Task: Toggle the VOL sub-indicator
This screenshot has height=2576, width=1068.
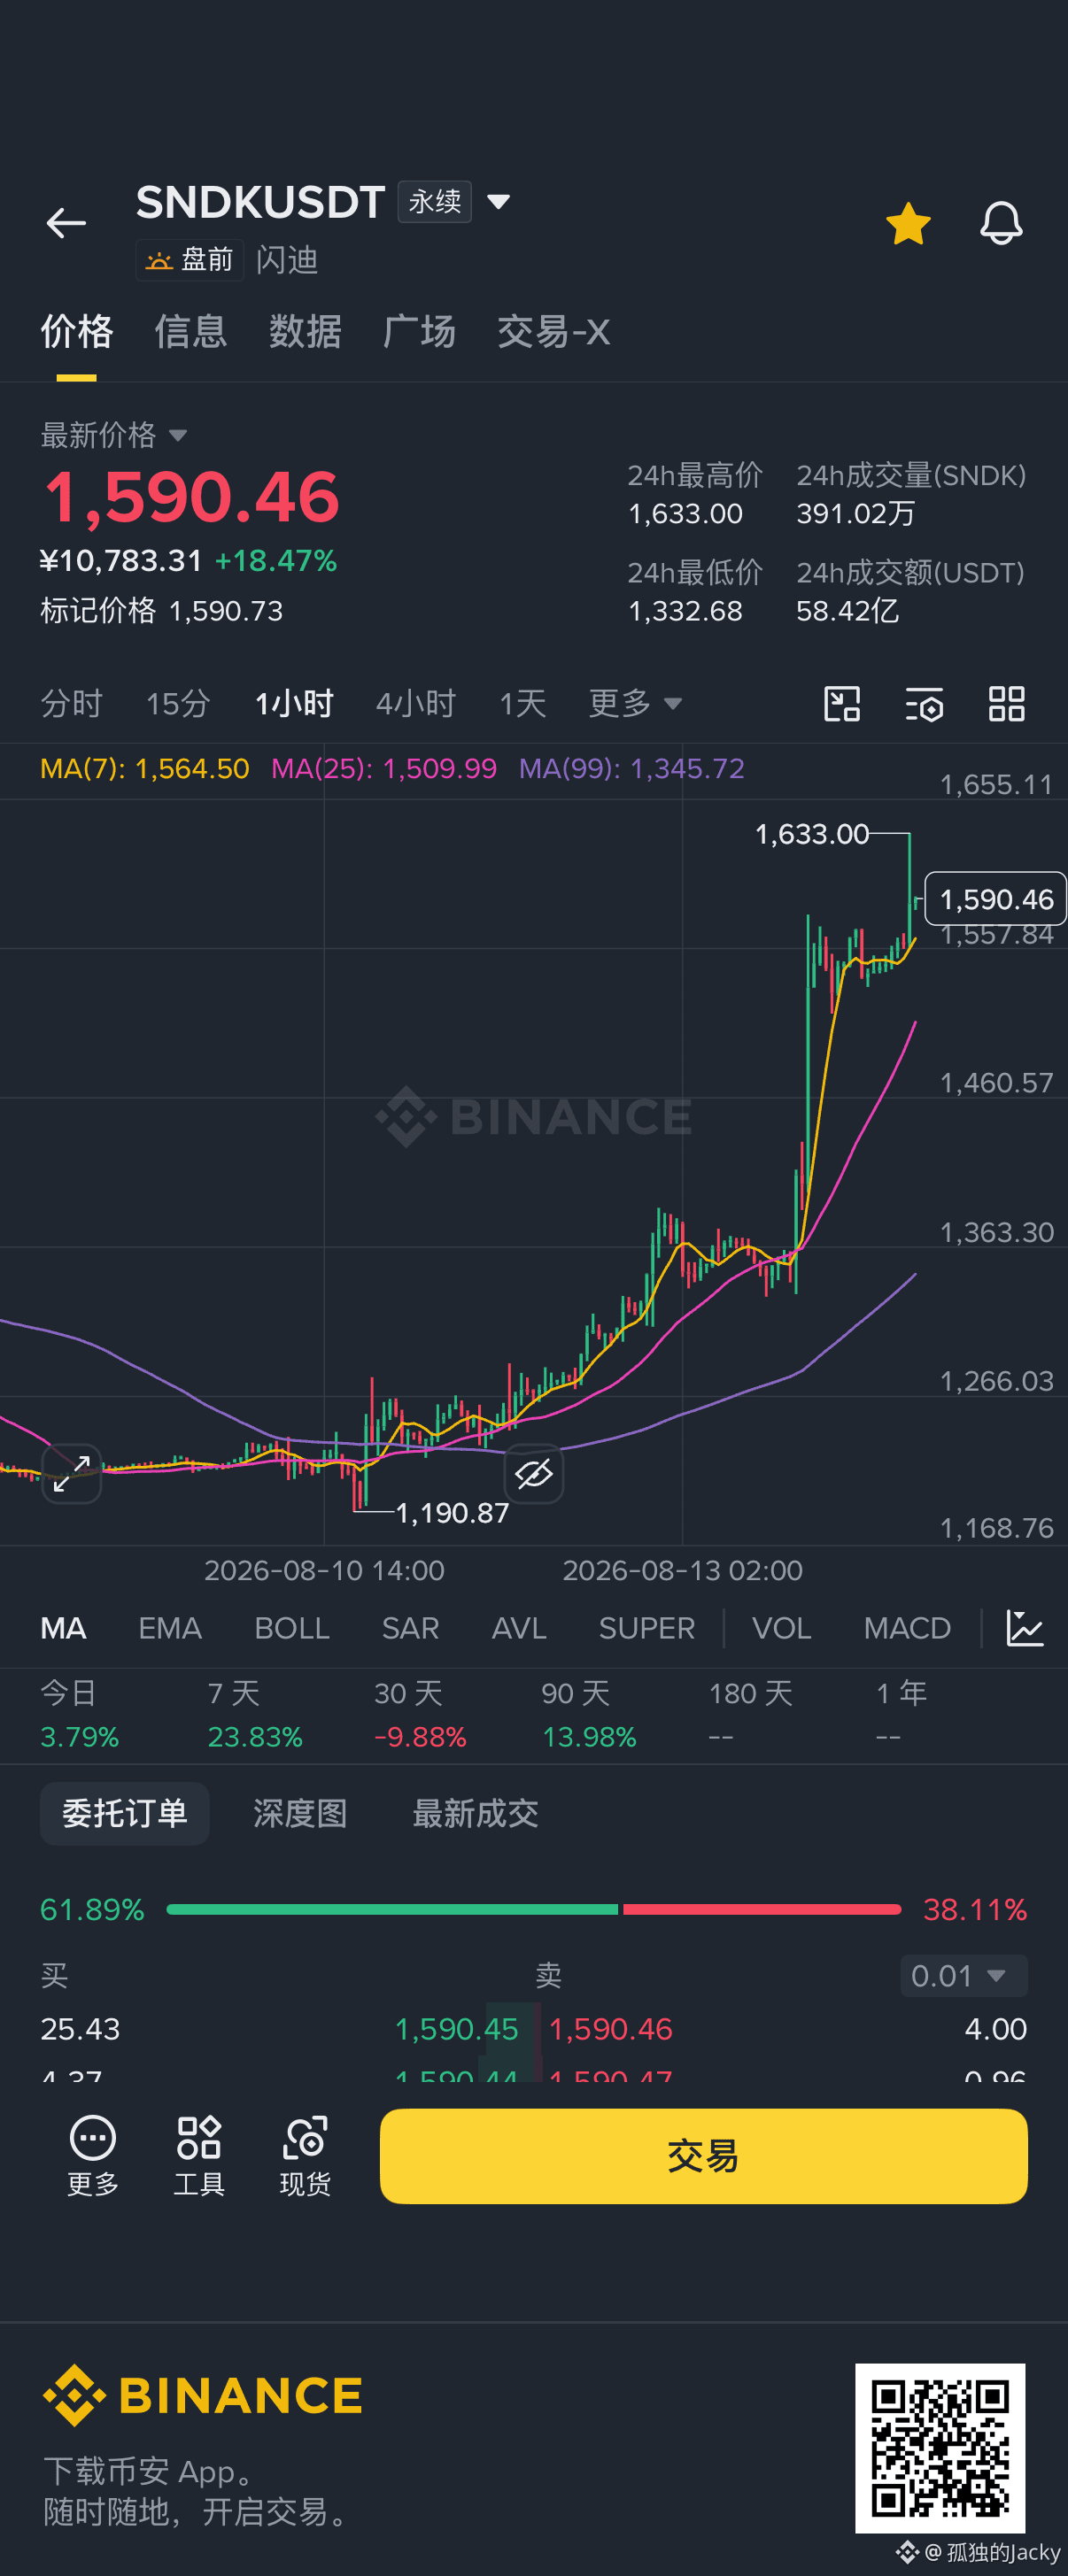Action: tap(781, 1628)
